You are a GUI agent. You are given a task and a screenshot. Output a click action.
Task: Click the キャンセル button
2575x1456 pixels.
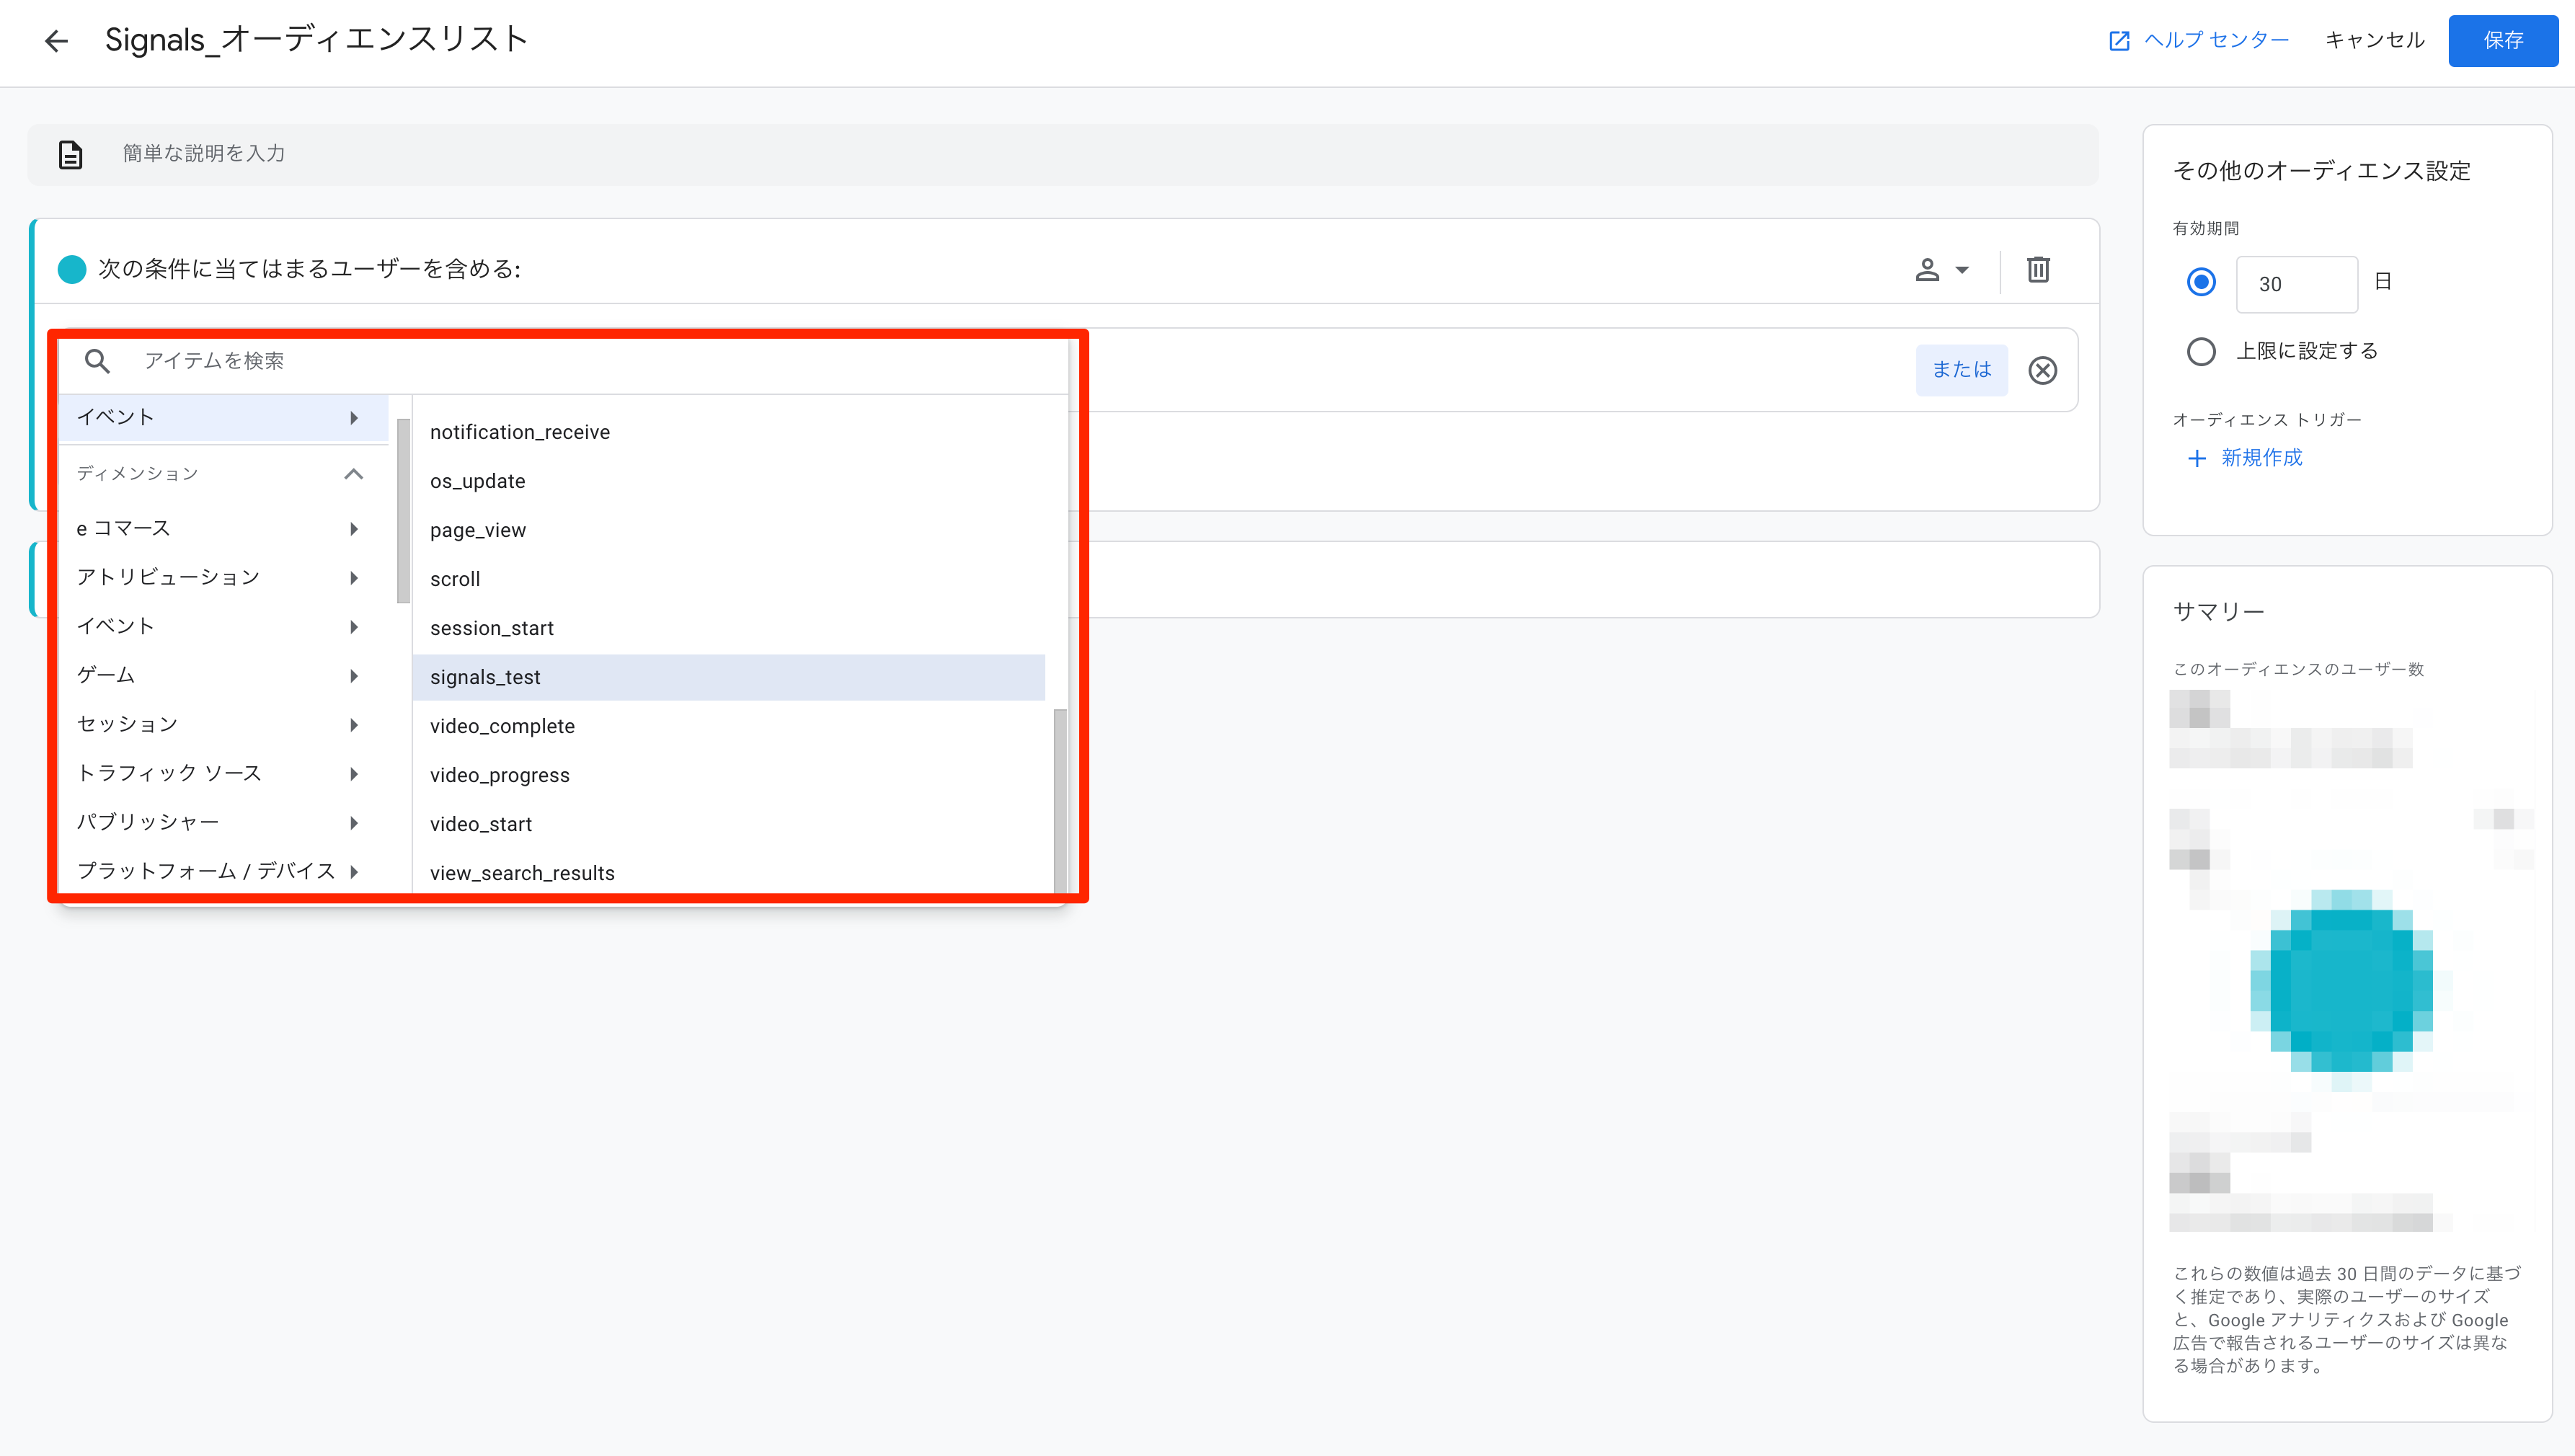click(2374, 41)
